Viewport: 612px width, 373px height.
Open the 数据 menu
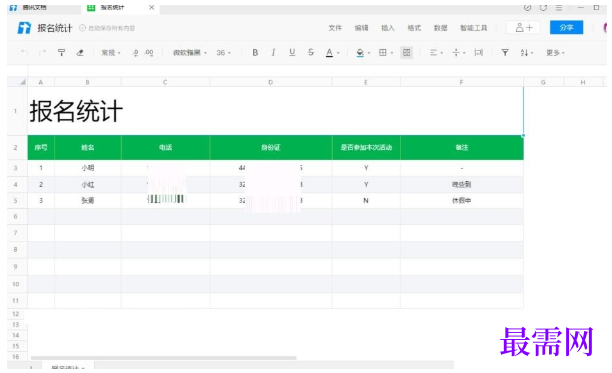(440, 28)
